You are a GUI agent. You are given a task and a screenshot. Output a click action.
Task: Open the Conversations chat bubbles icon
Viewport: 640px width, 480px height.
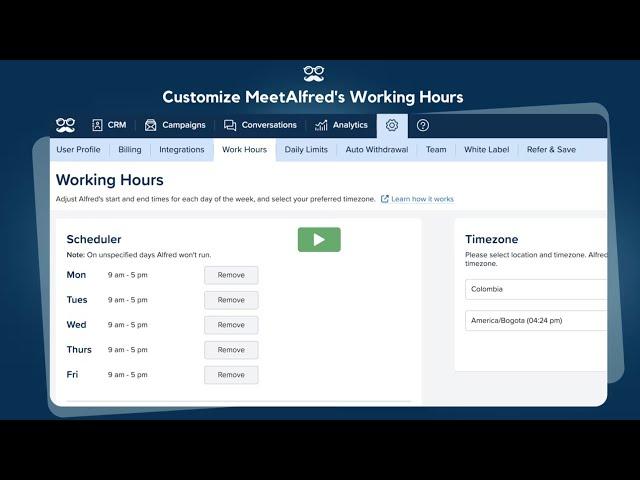click(x=230, y=125)
